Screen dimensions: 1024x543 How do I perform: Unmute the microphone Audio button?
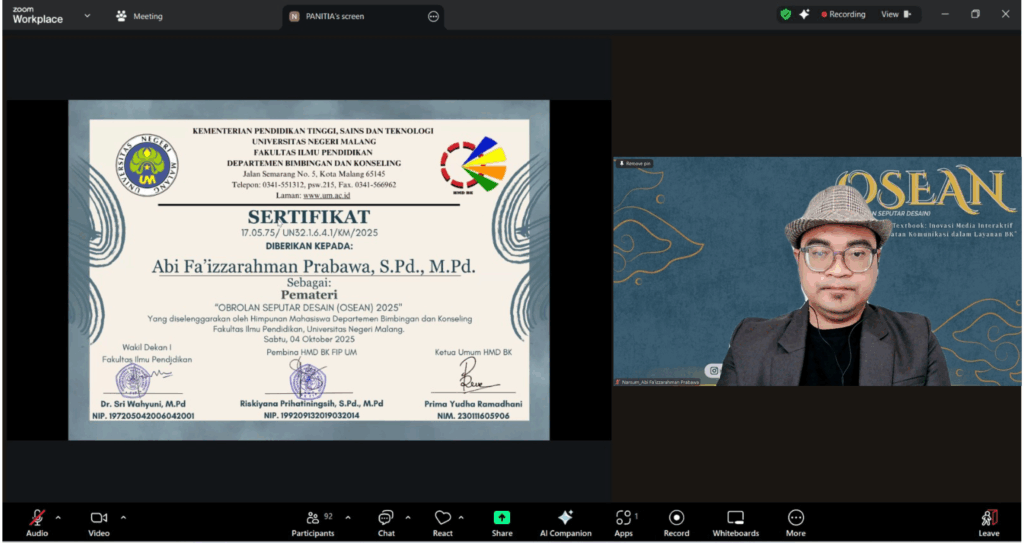(x=37, y=518)
